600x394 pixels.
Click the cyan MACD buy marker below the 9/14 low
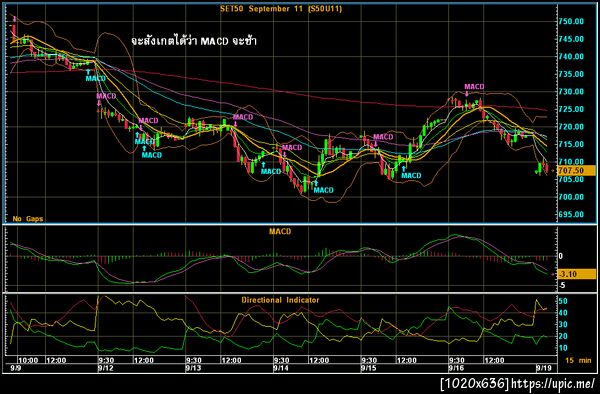point(323,189)
